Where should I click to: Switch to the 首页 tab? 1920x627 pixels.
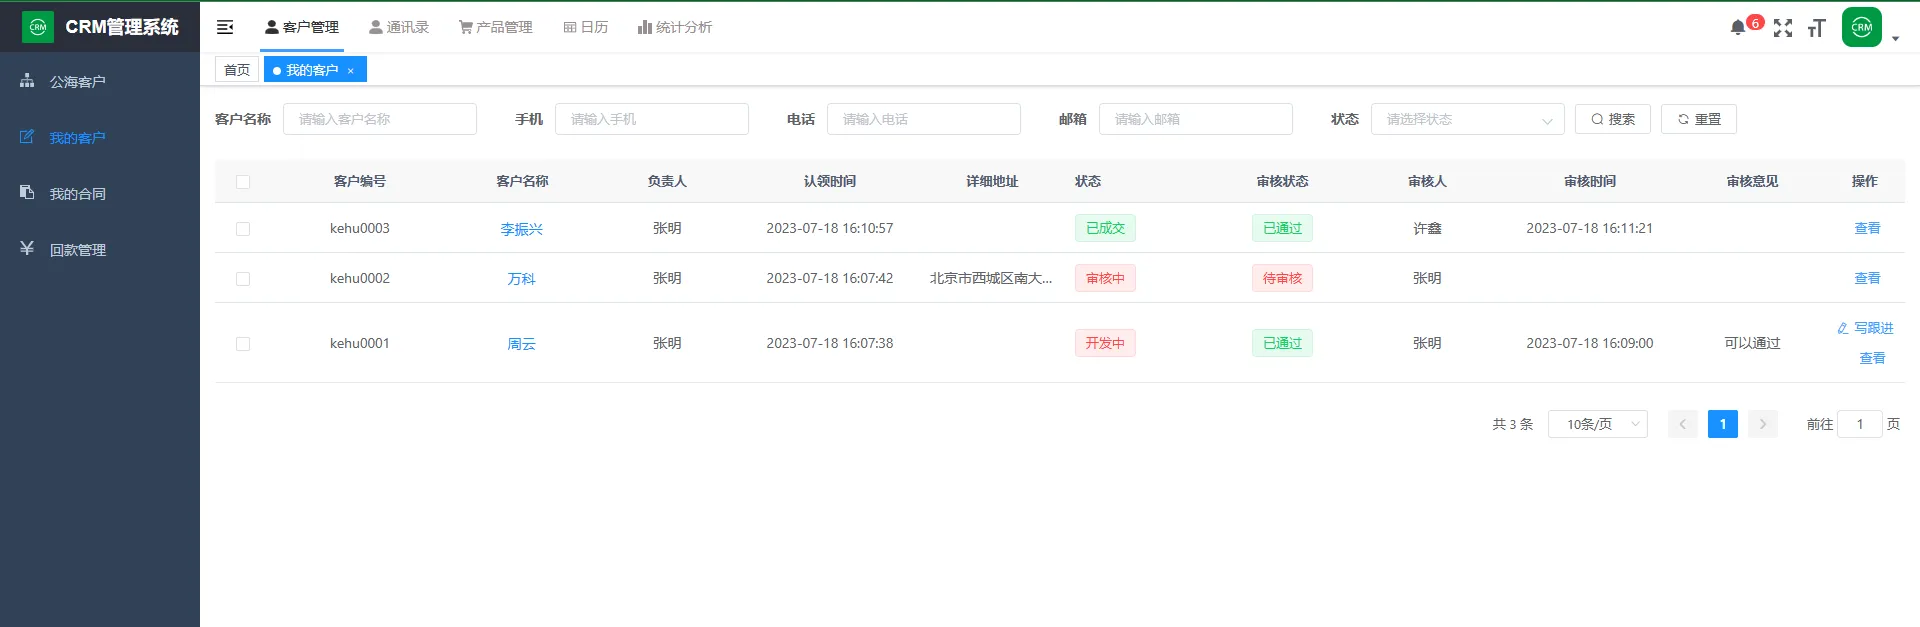tap(237, 69)
